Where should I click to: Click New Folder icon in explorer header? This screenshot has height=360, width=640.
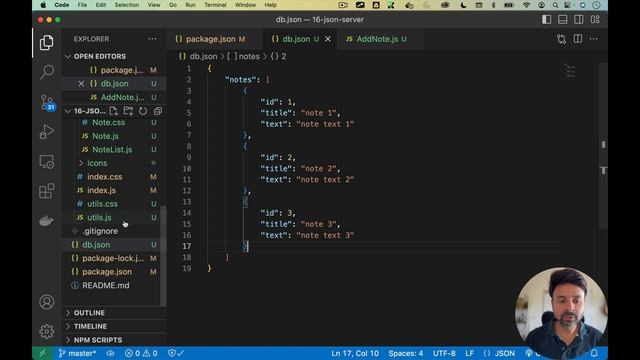(x=128, y=111)
